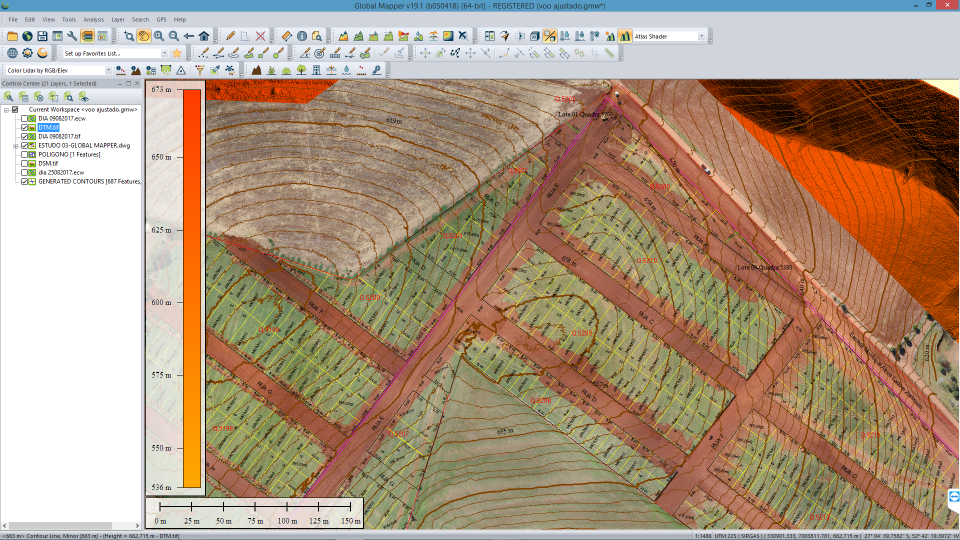Enable the POLIGONO layer checkbox
The image size is (960, 540).
24,154
